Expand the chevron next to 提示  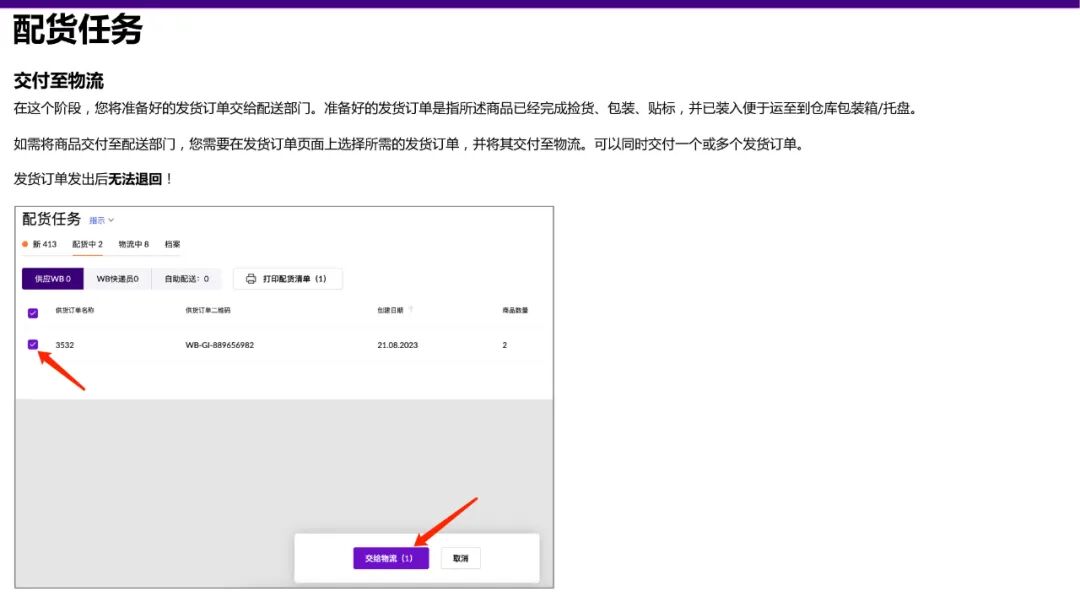(x=111, y=219)
